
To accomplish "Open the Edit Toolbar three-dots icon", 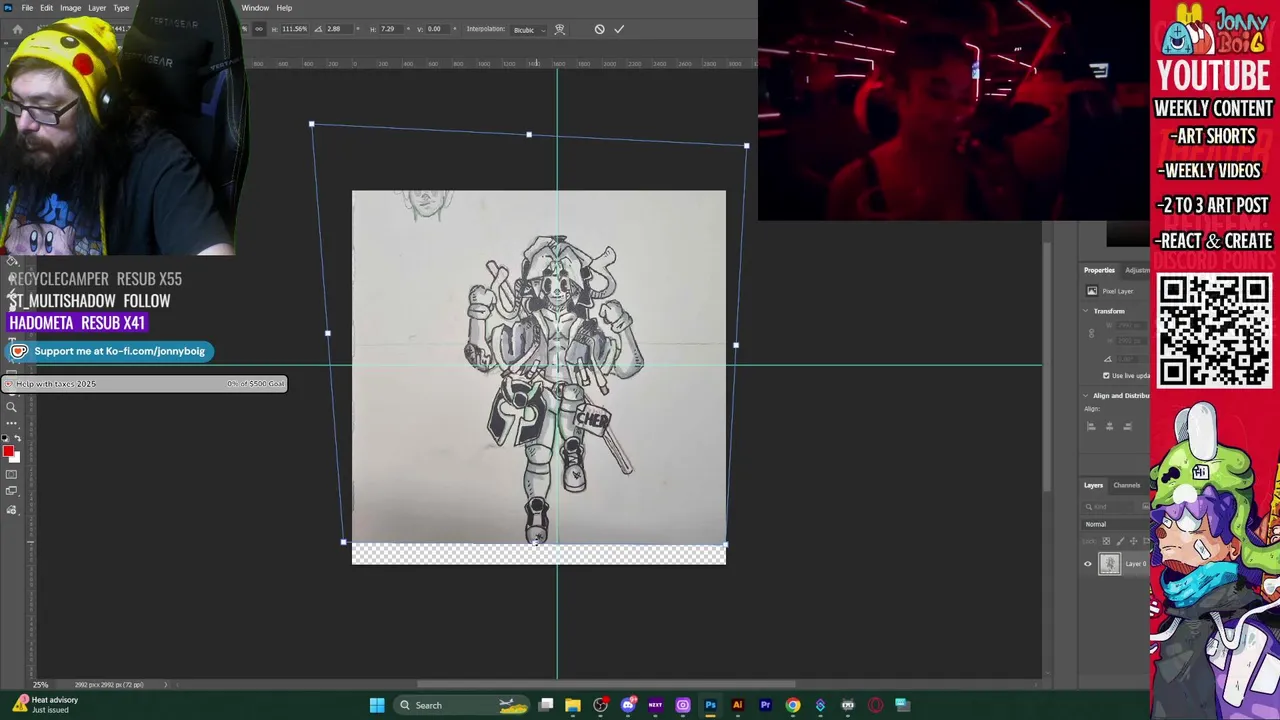I will tap(11, 423).
